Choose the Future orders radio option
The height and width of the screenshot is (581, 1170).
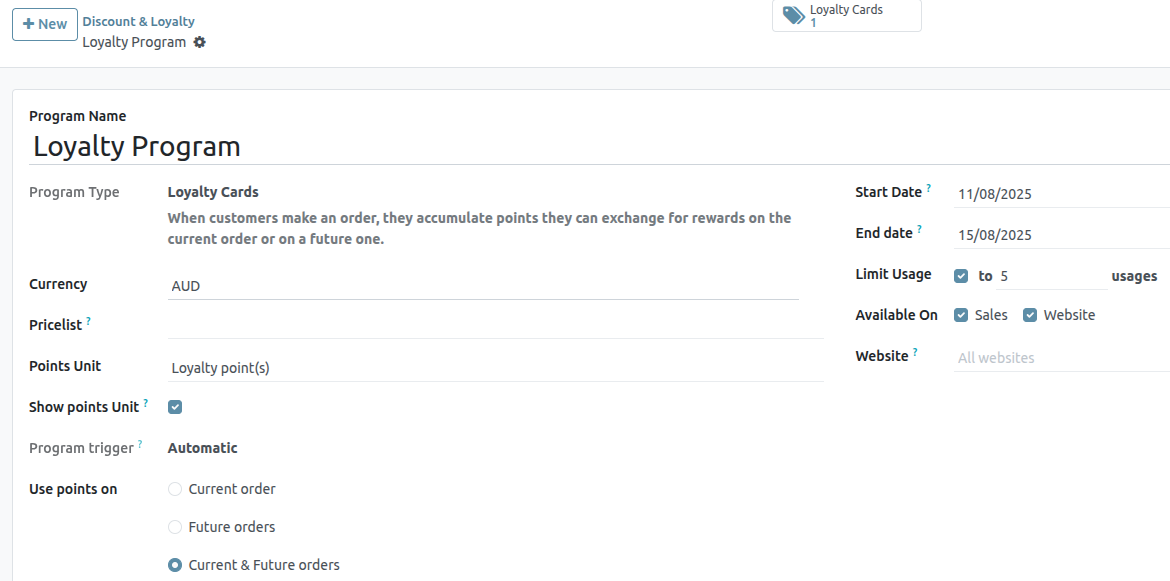coord(175,527)
